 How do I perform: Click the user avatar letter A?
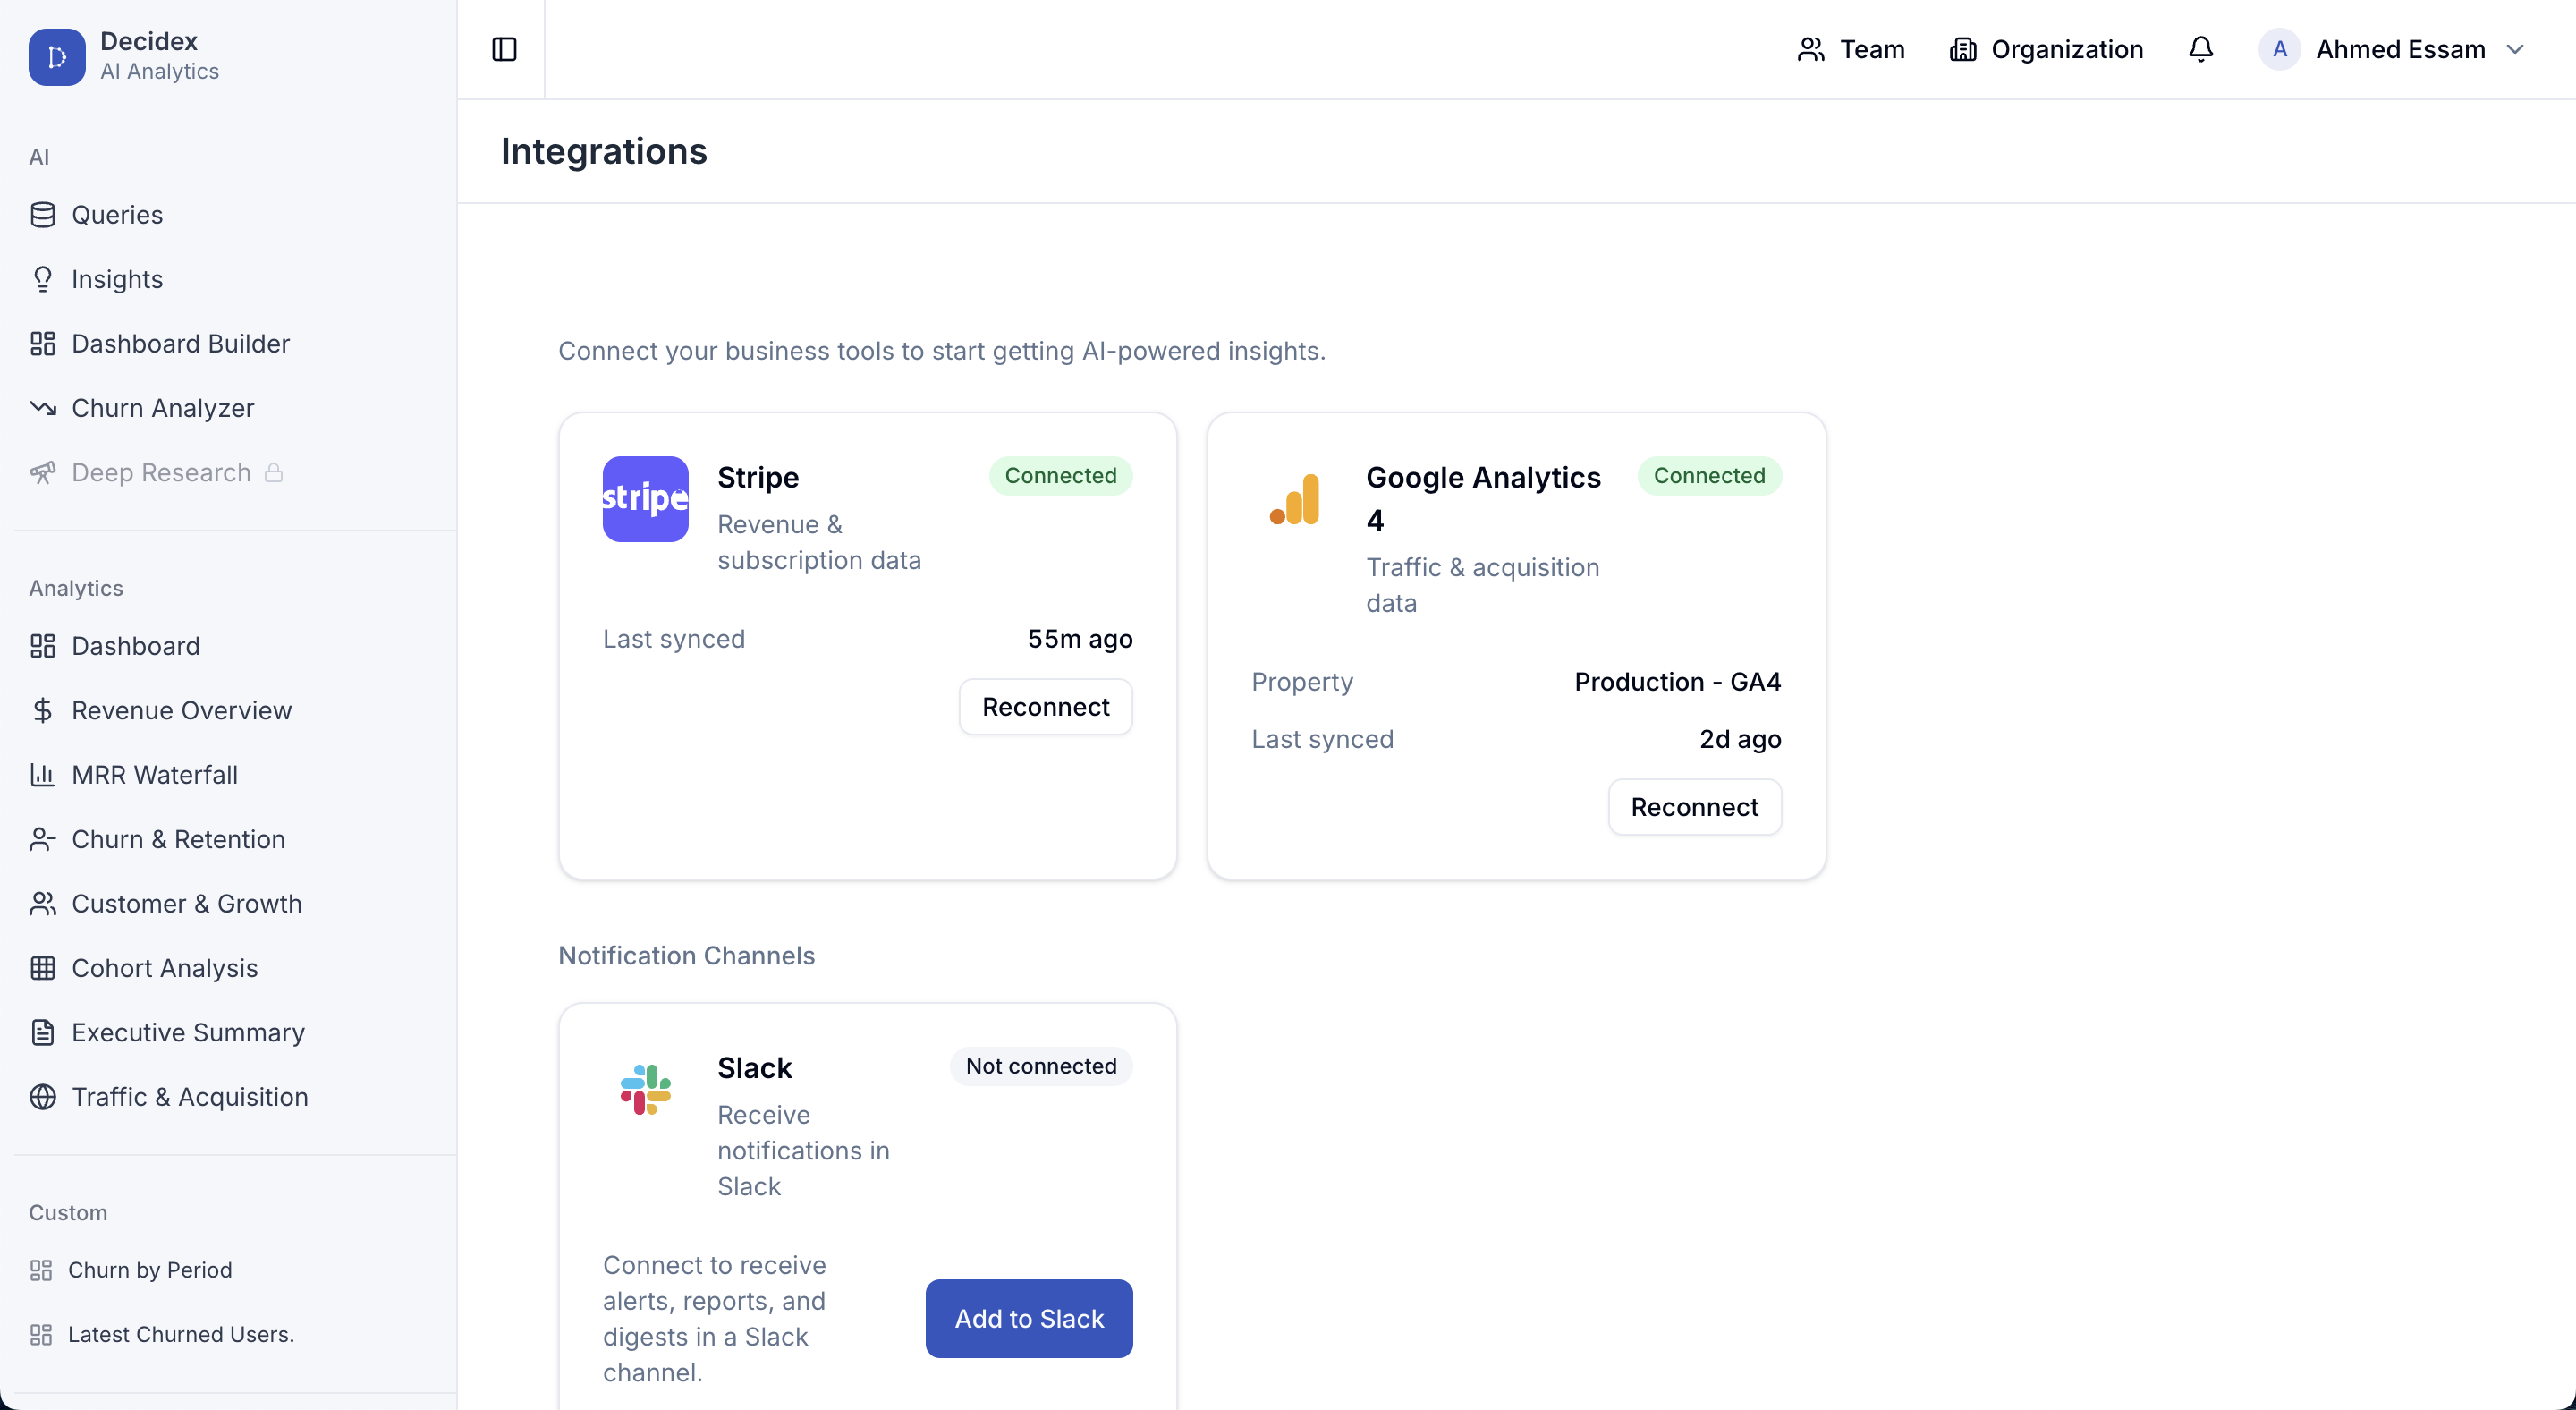pyautogui.click(x=2279, y=49)
